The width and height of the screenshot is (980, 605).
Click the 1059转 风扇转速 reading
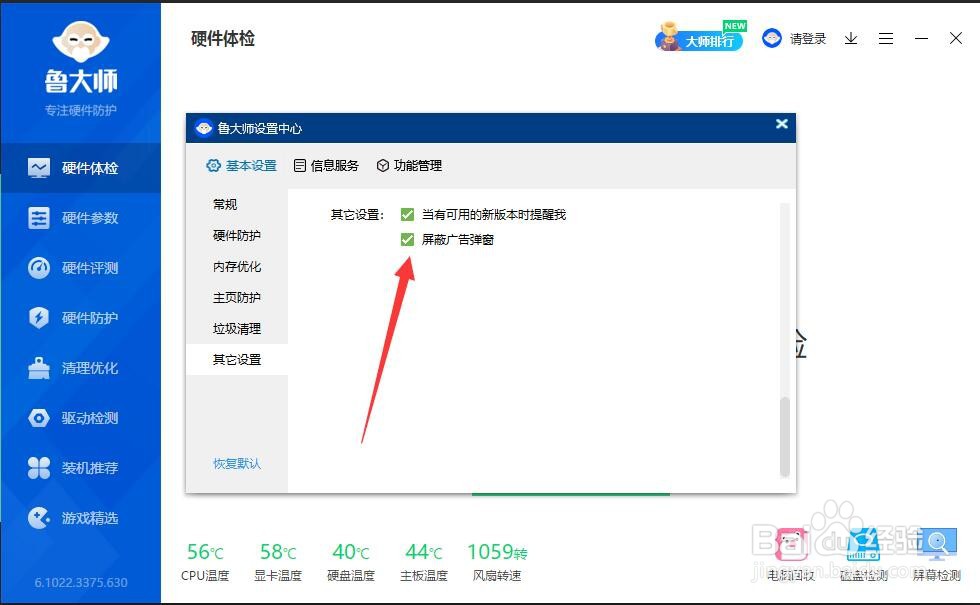tap(498, 561)
